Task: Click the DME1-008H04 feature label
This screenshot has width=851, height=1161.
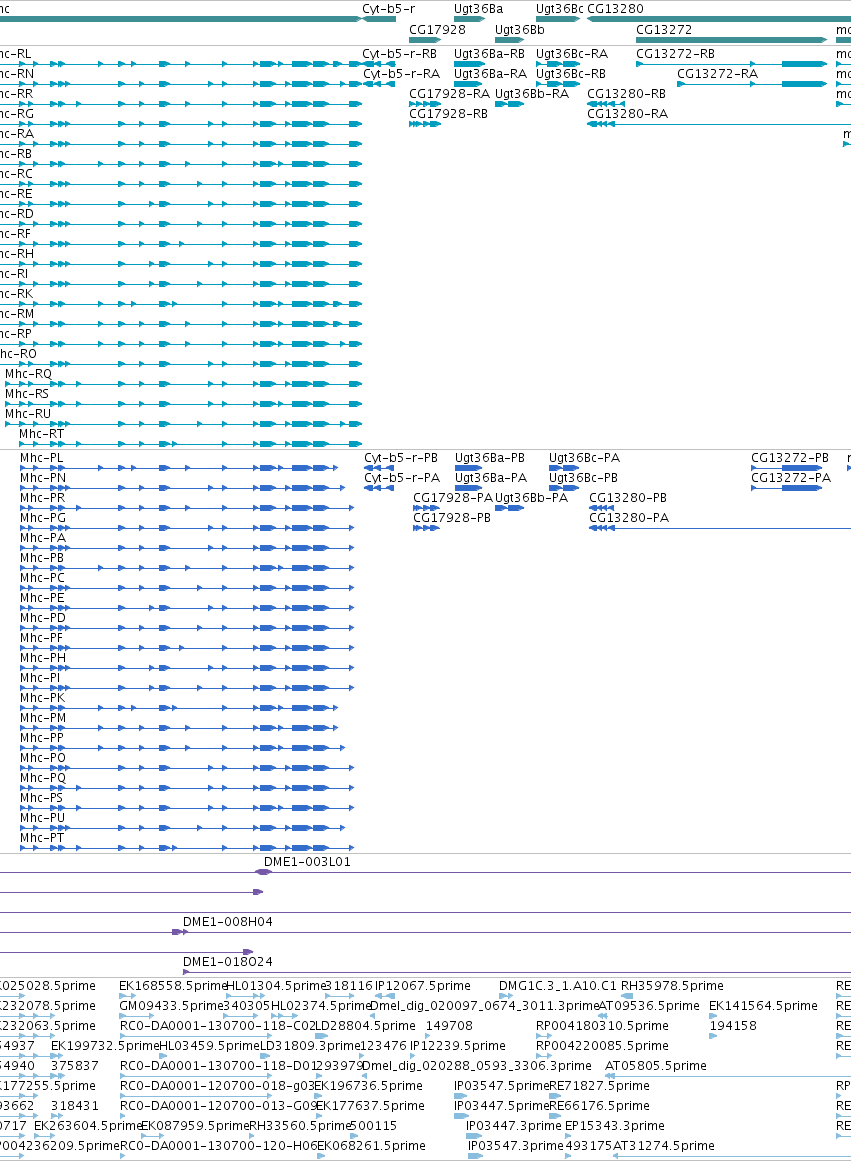Action: 227,923
